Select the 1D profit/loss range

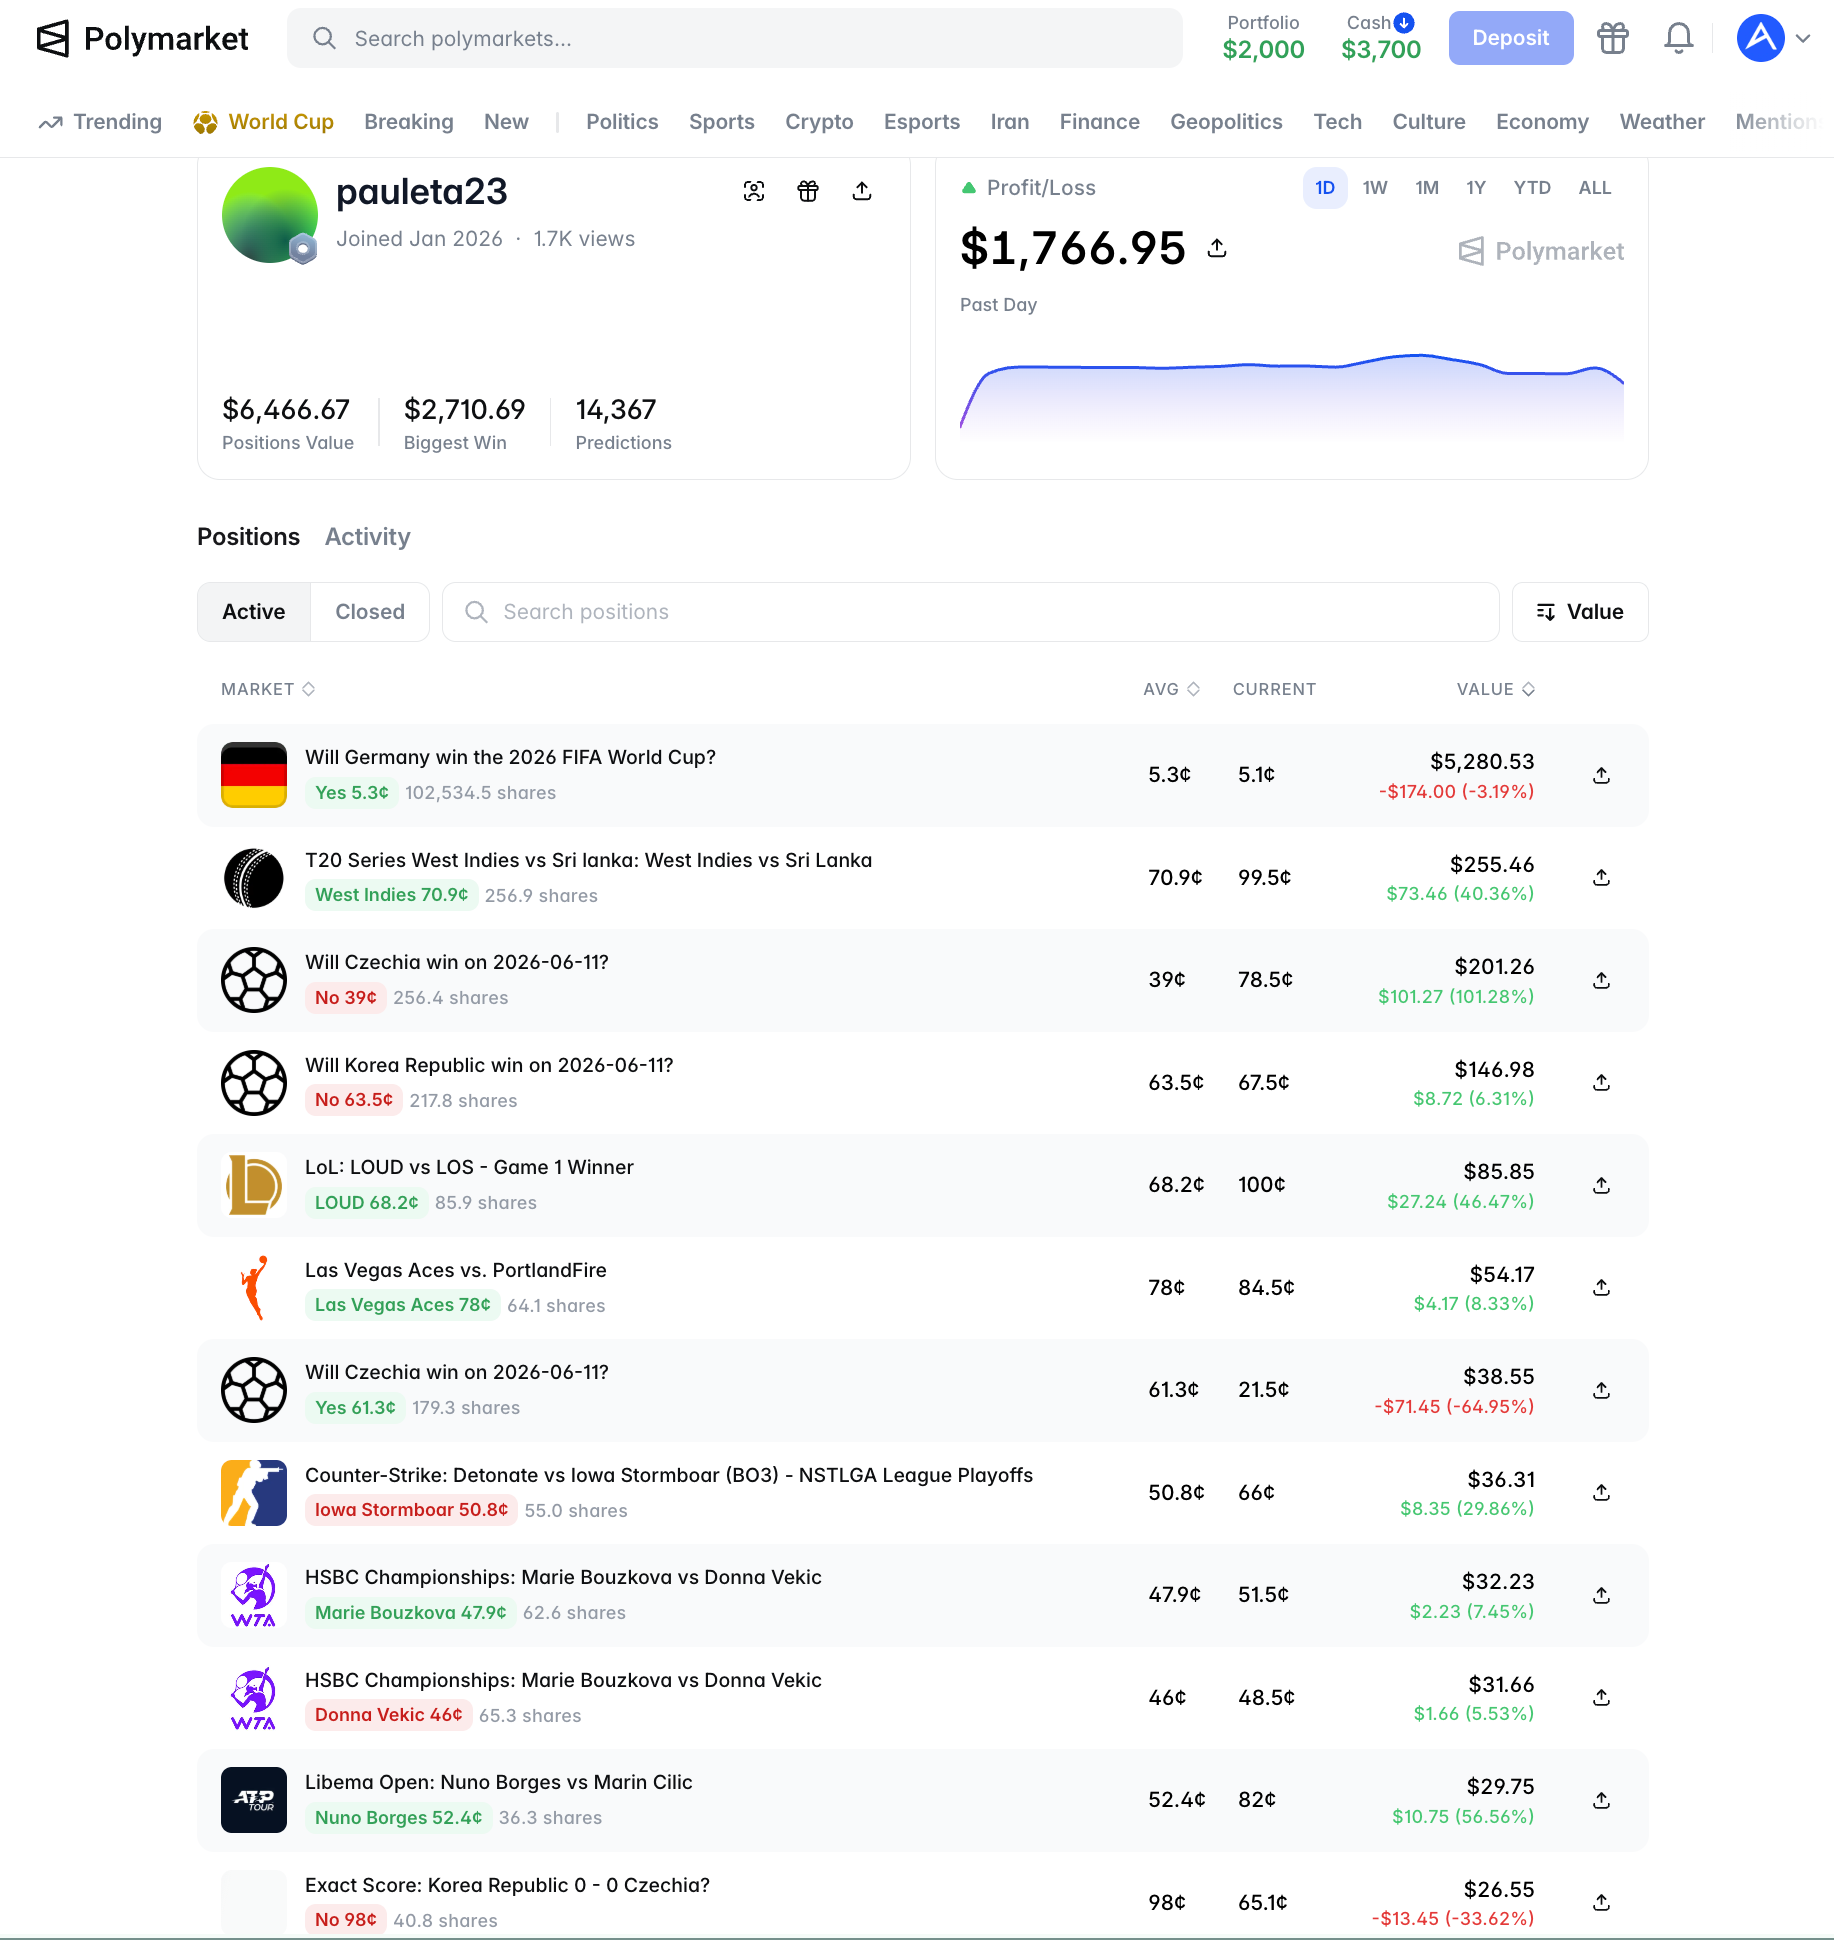tap(1325, 188)
